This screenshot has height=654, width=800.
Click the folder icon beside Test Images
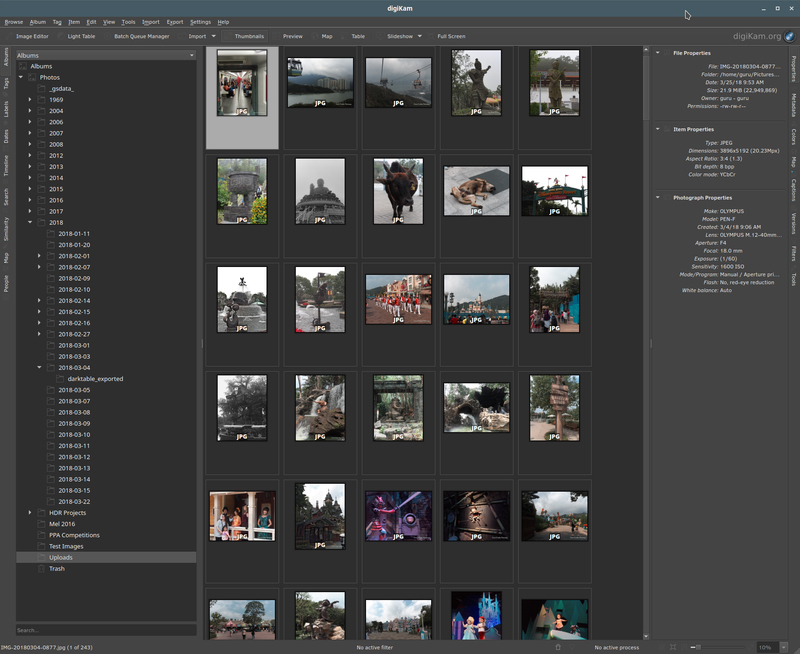[x=41, y=546]
